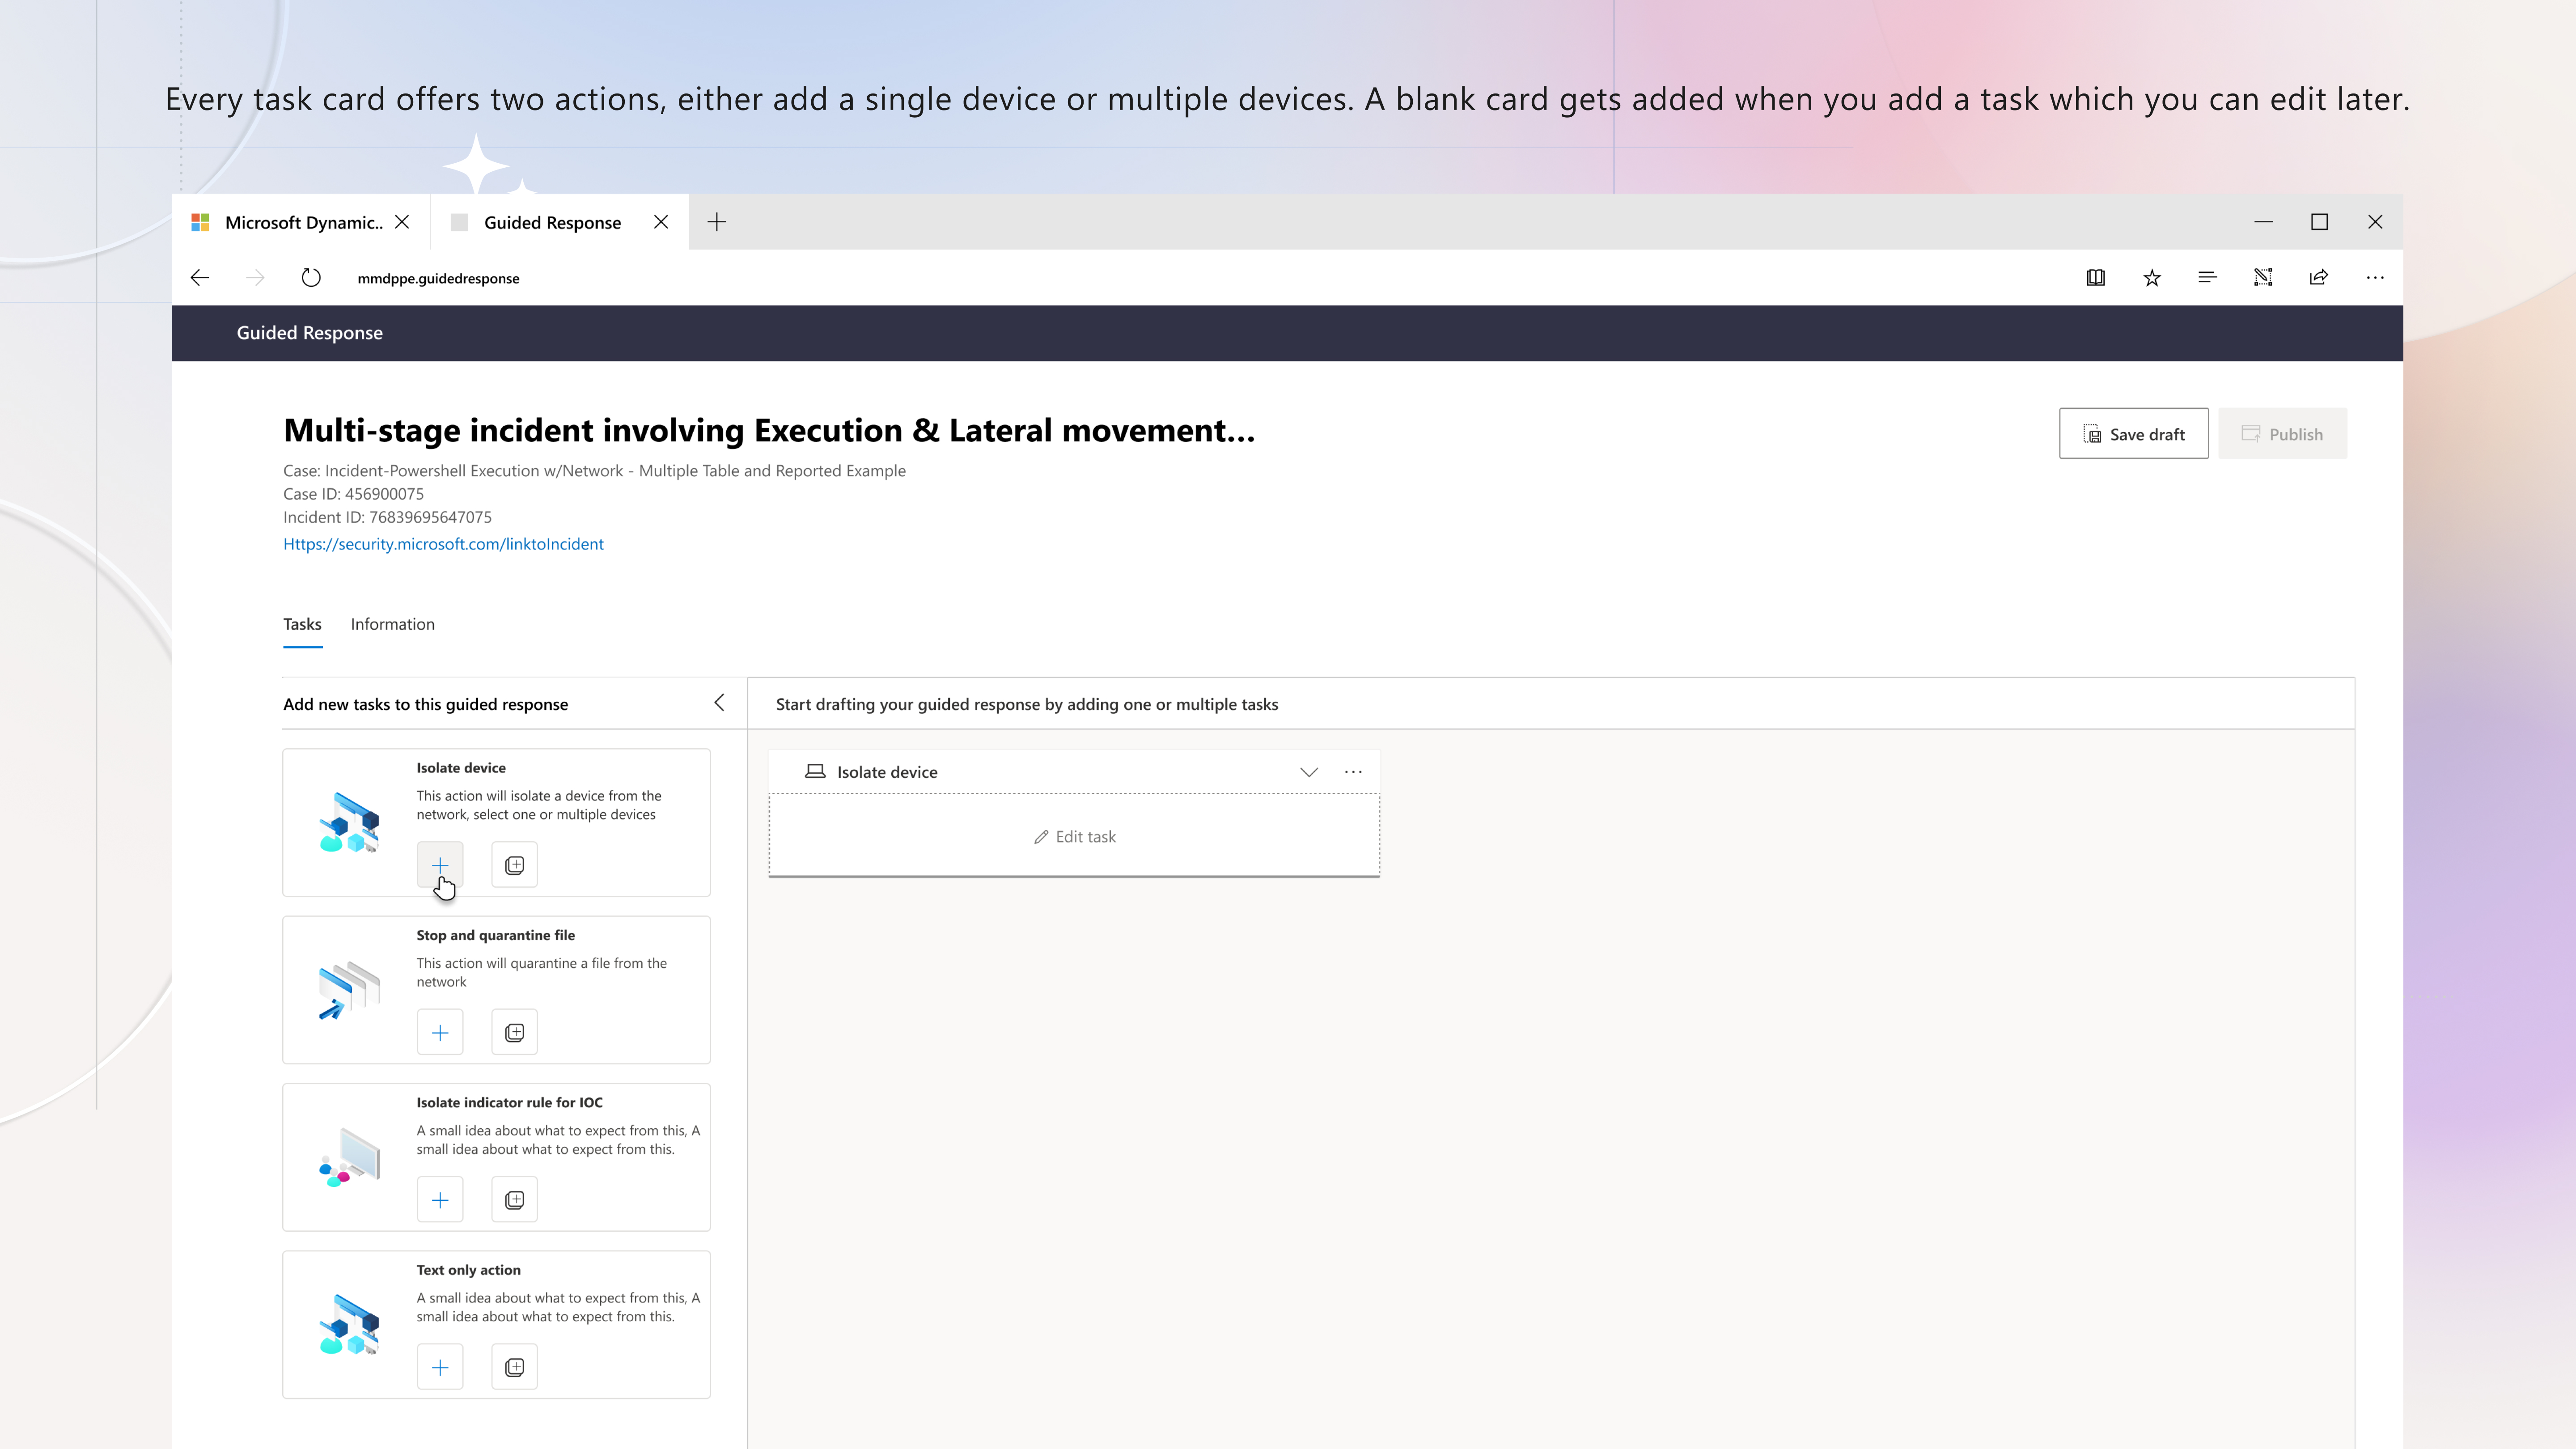The height and width of the screenshot is (1449, 2576).
Task: Open the browser hub icon
Action: (2207, 278)
